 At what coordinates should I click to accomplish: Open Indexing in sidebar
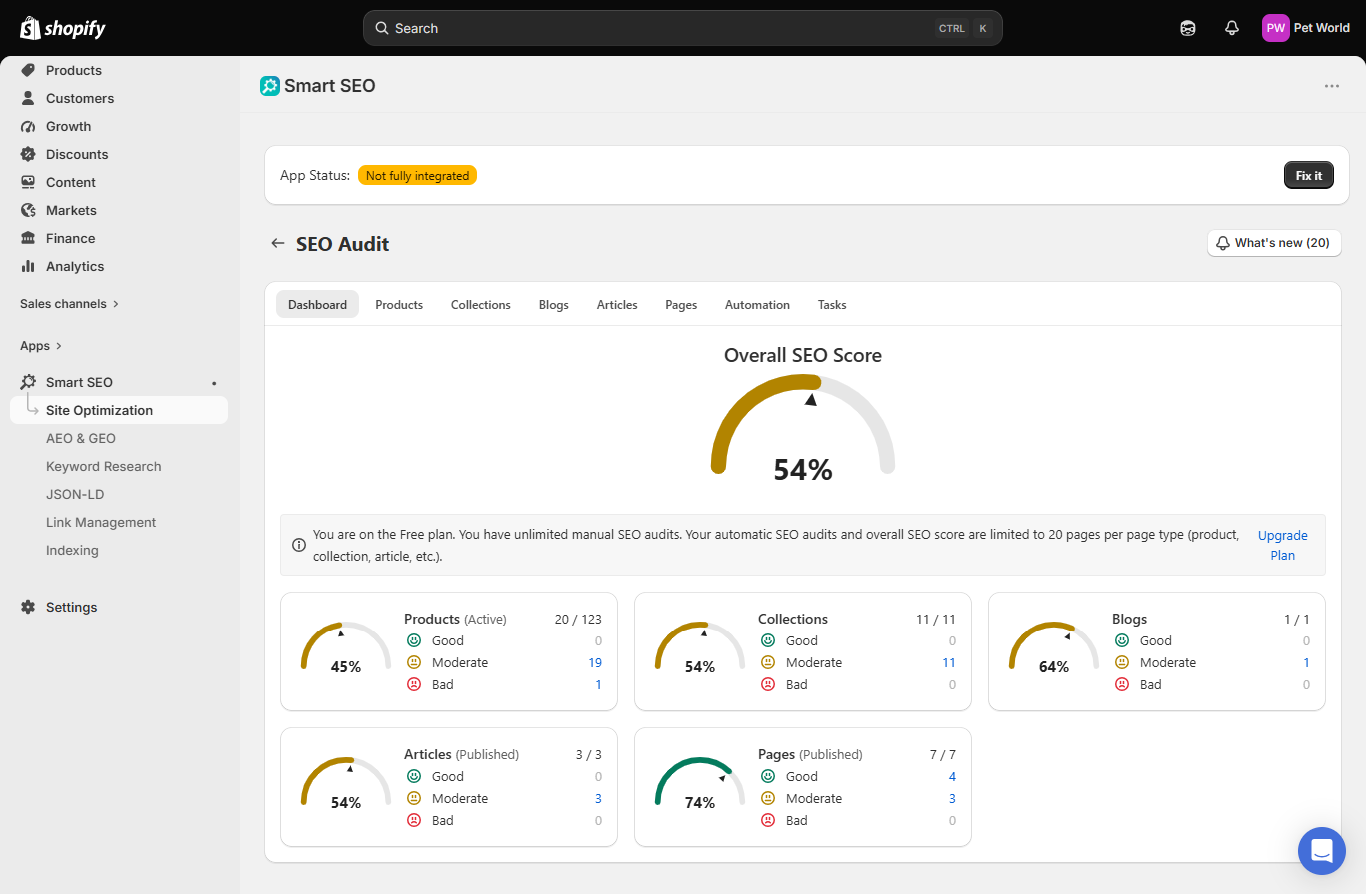[x=72, y=550]
